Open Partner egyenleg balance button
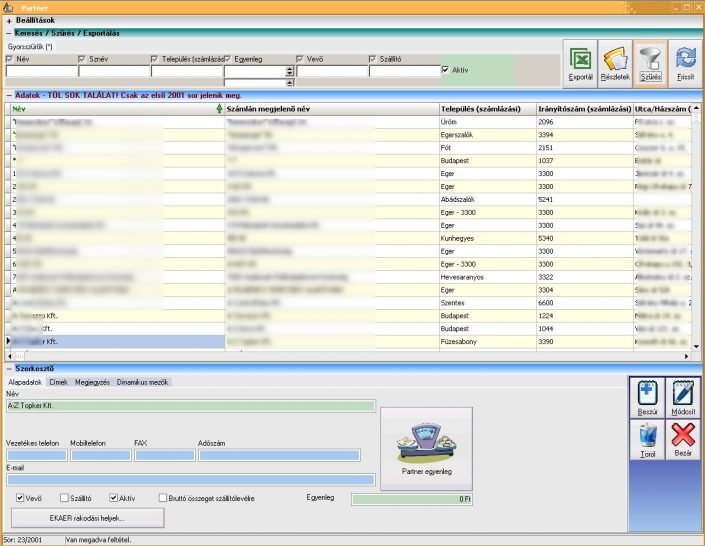 point(427,444)
